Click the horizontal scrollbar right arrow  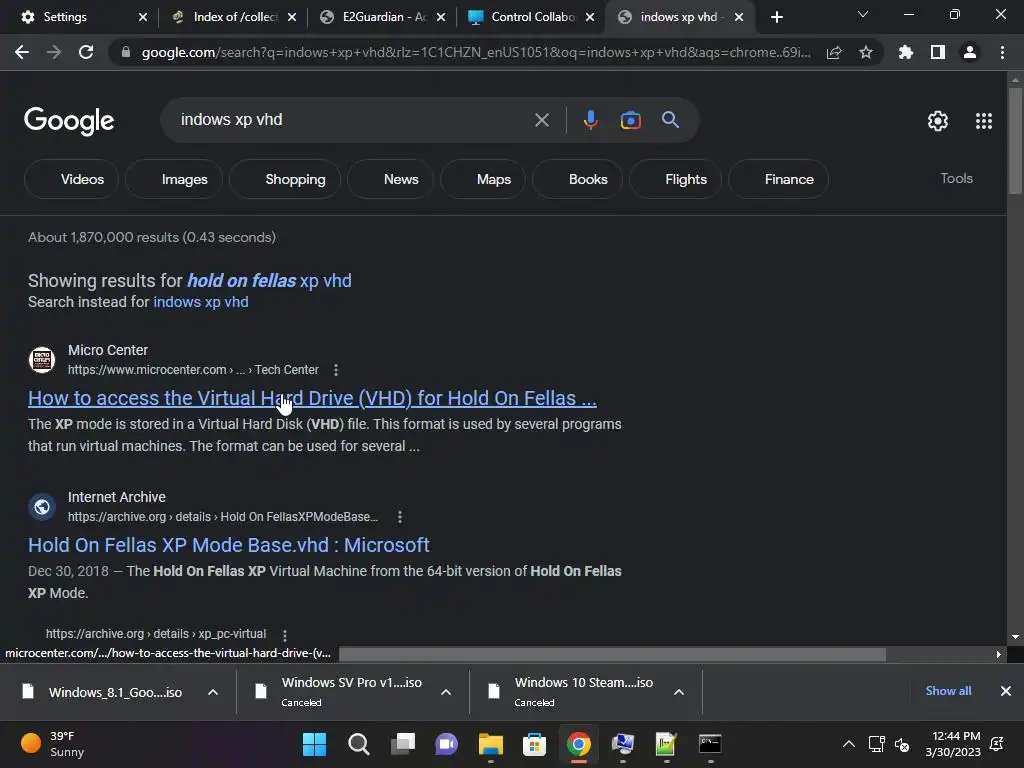[999, 654]
